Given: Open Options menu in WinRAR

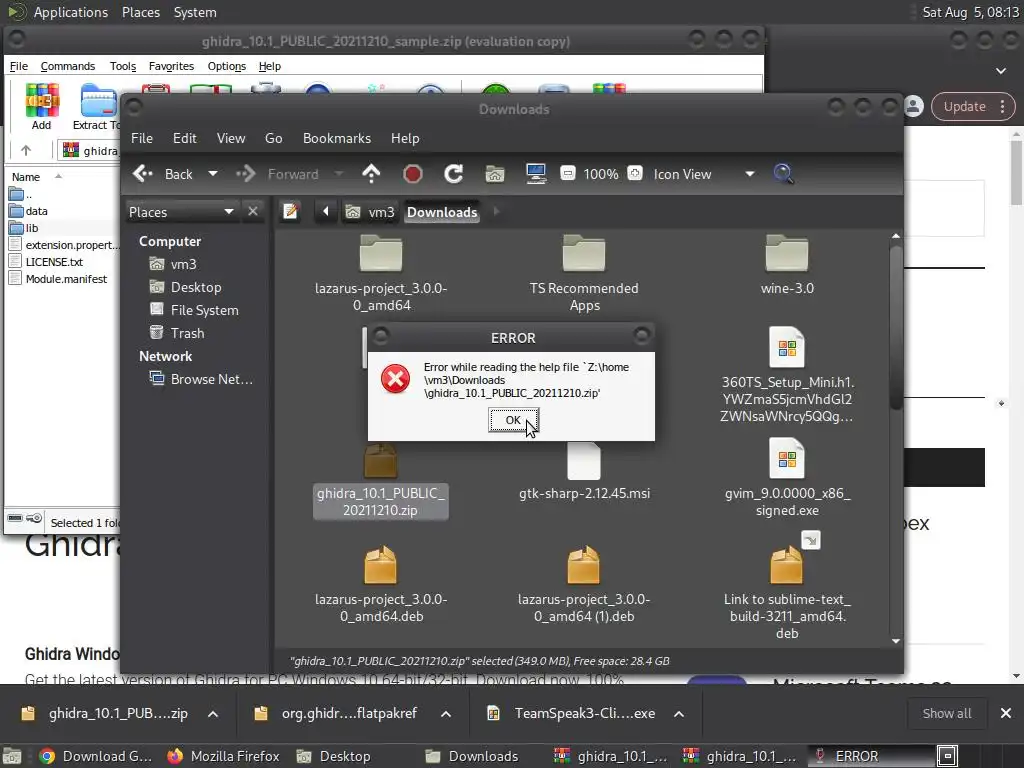Looking at the screenshot, I should pos(227,66).
